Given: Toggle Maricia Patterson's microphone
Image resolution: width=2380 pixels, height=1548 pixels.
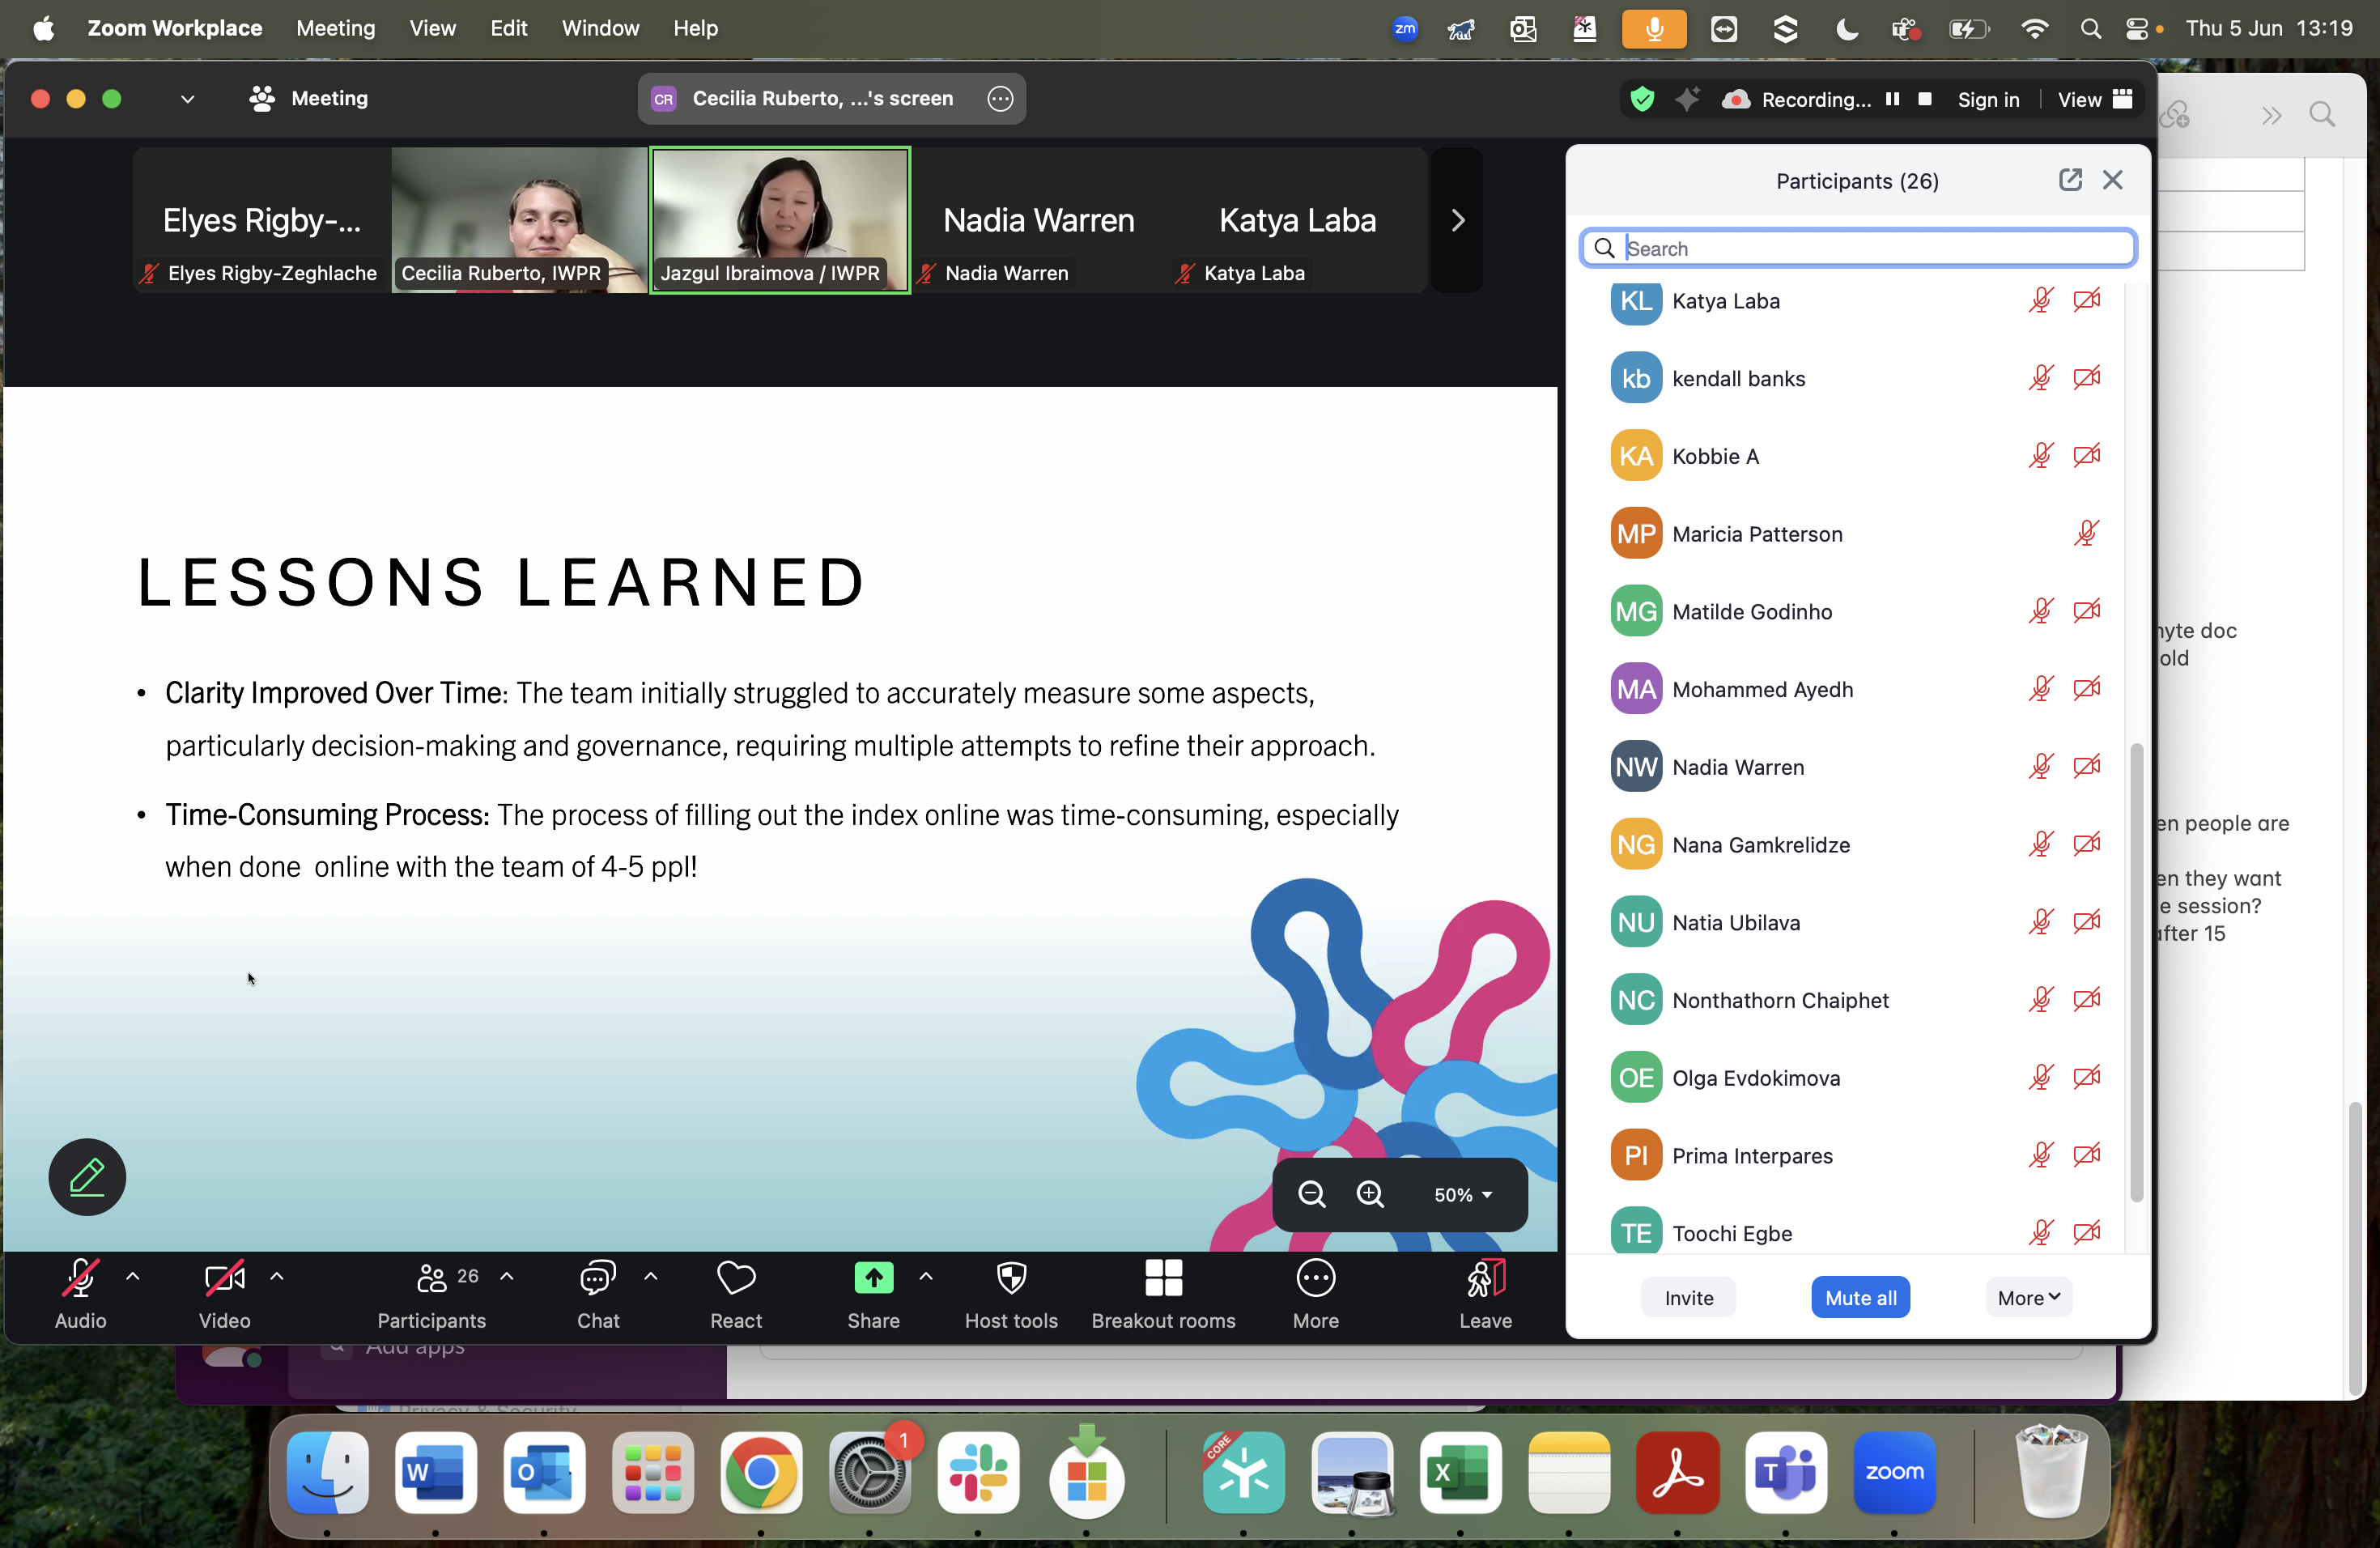Looking at the screenshot, I should [x=2086, y=533].
